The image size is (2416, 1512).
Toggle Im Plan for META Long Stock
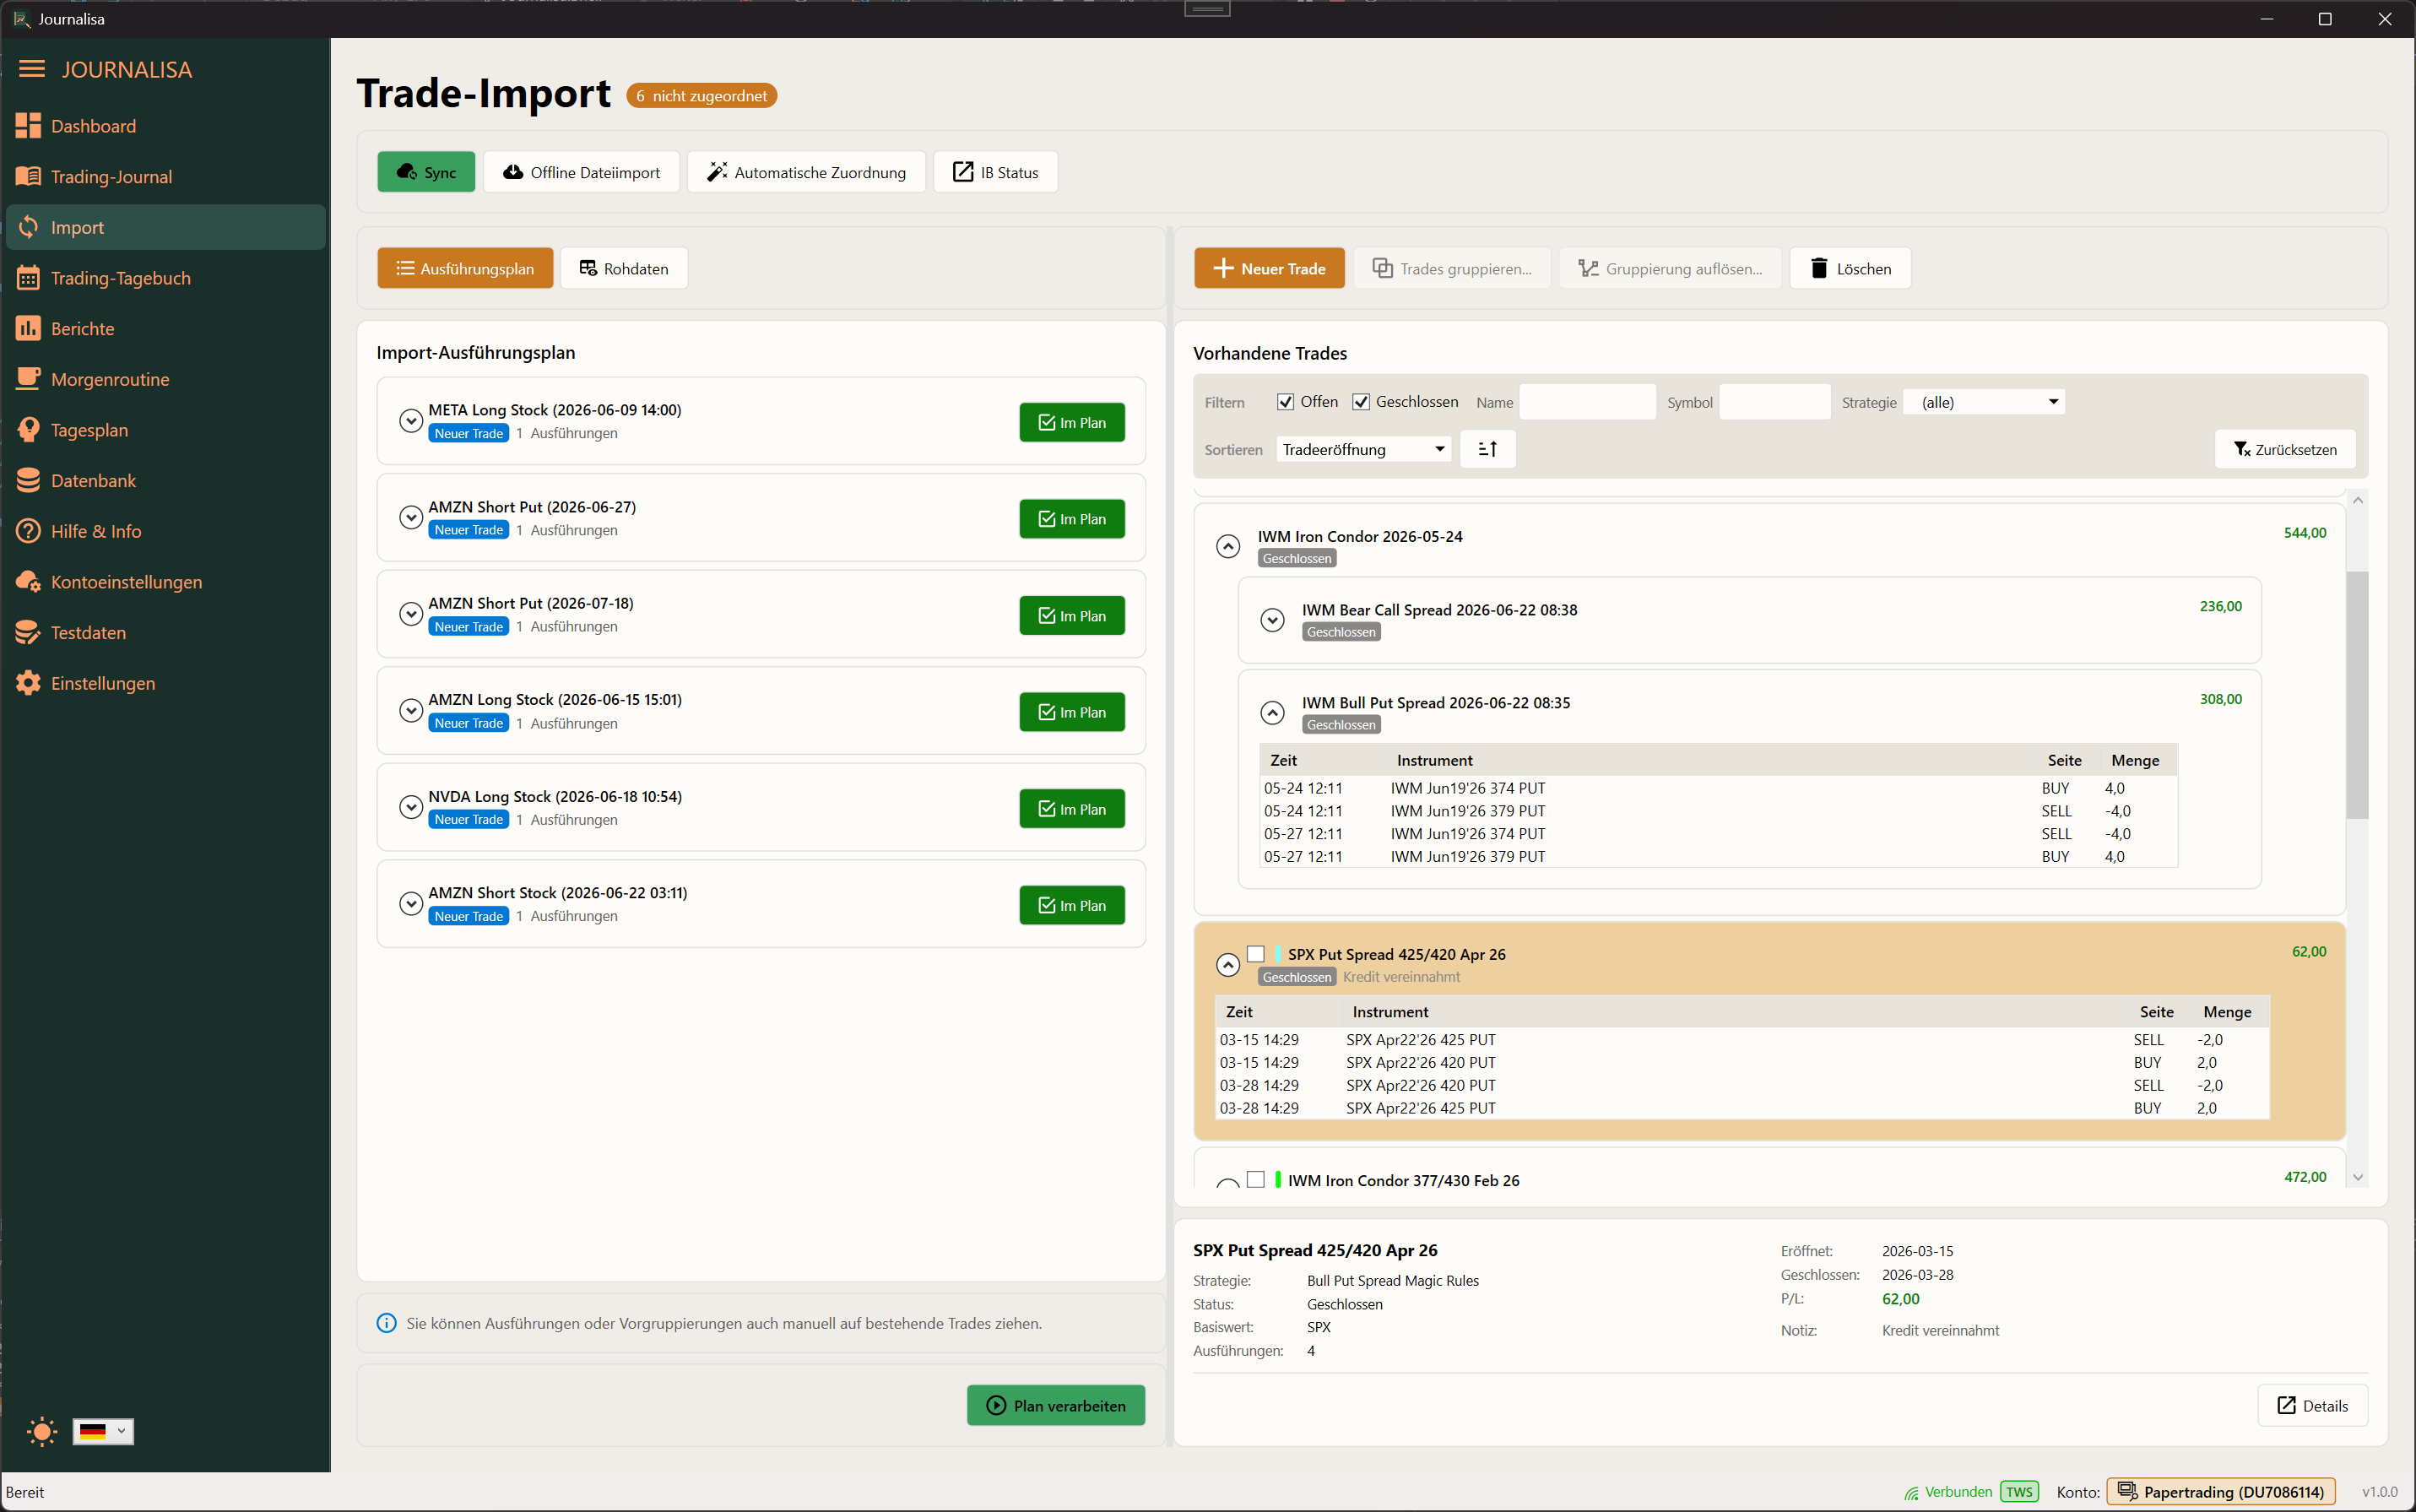point(1072,422)
